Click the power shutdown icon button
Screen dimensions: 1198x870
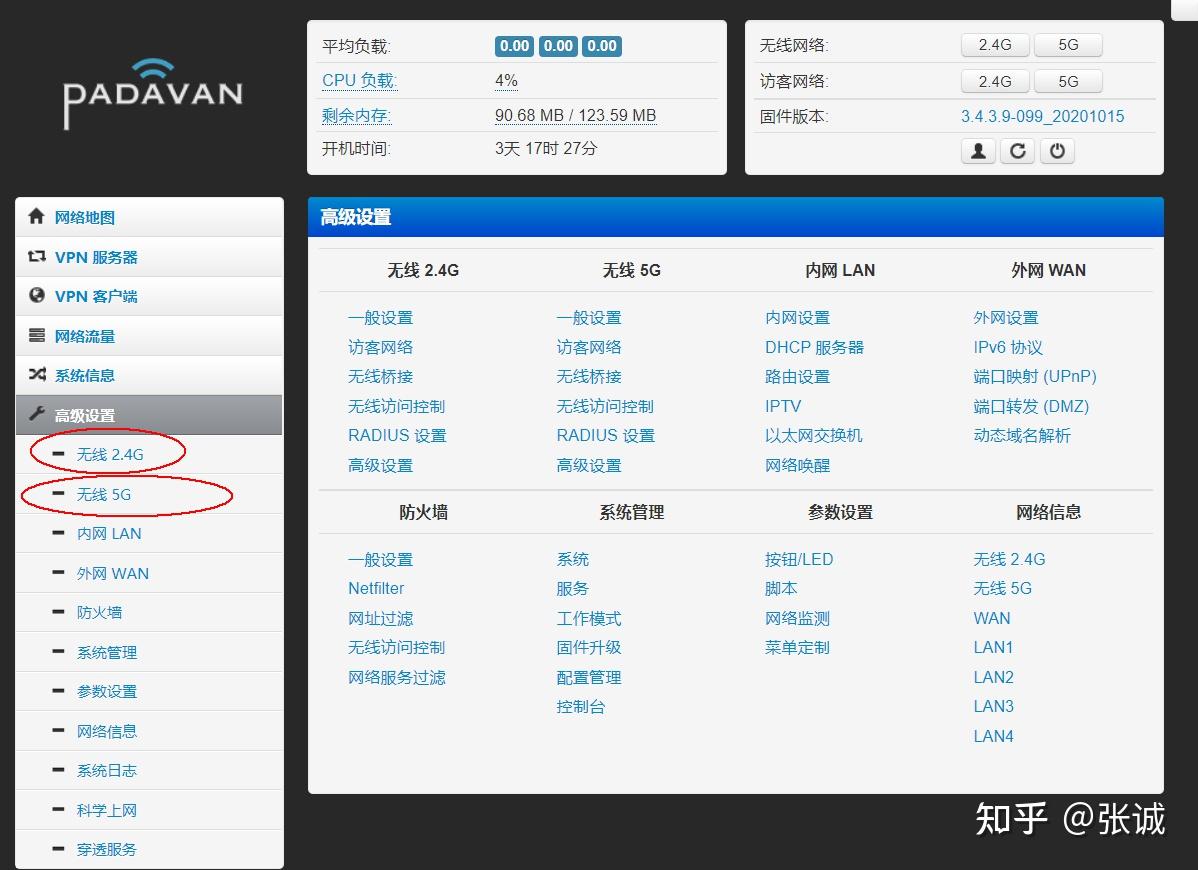(x=1057, y=150)
